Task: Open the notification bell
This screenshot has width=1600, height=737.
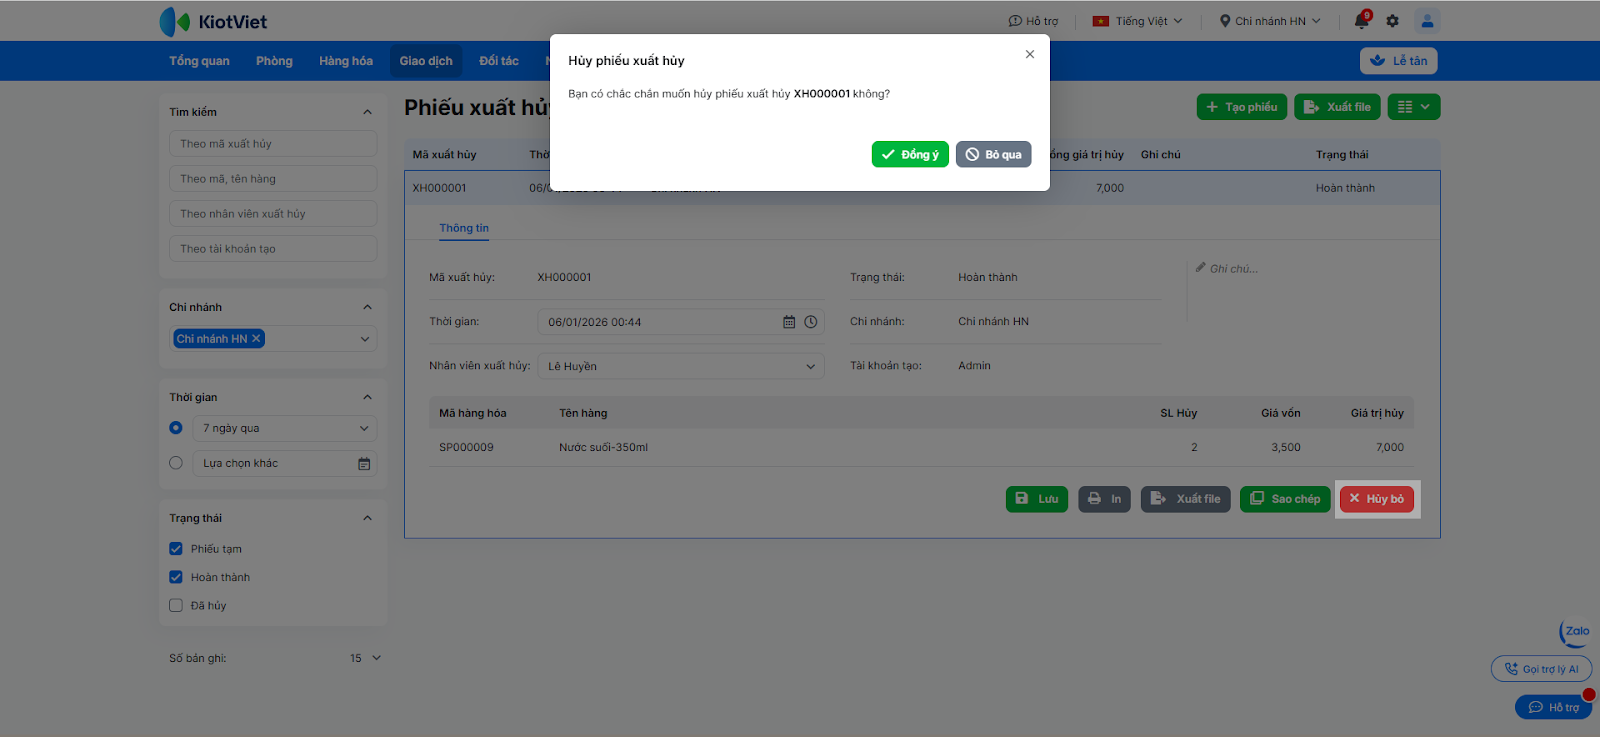Action: tap(1362, 20)
